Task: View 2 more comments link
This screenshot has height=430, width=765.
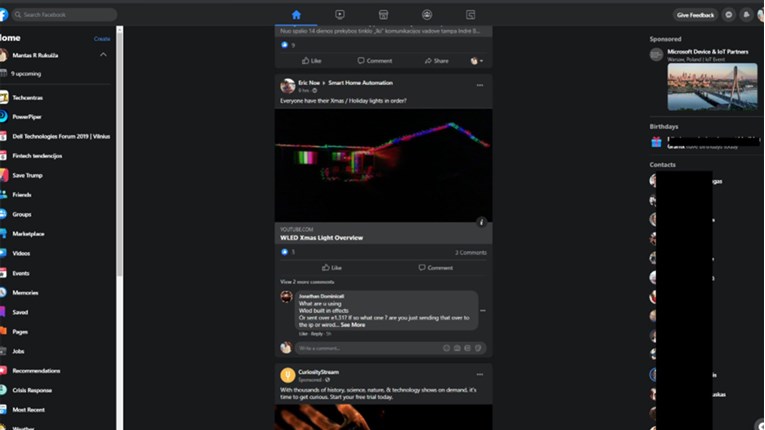Action: point(307,282)
